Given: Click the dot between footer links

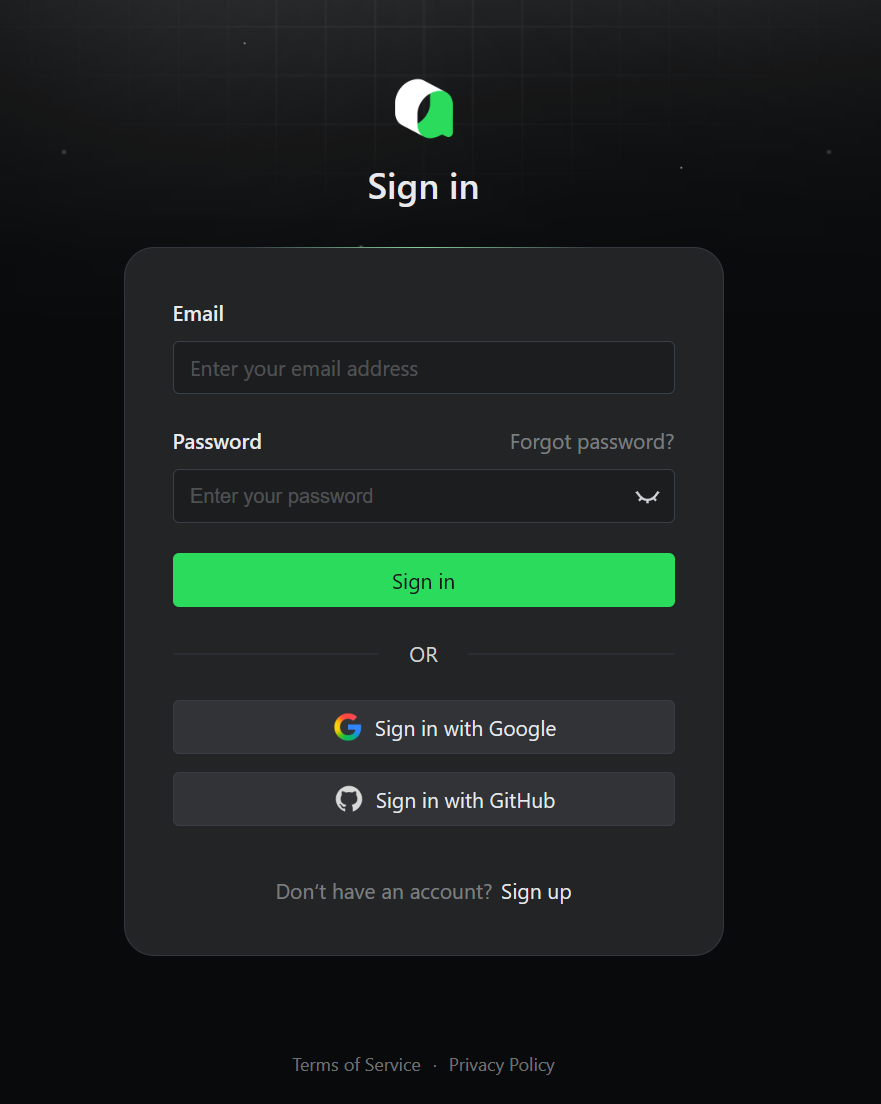Looking at the screenshot, I should 434,1064.
